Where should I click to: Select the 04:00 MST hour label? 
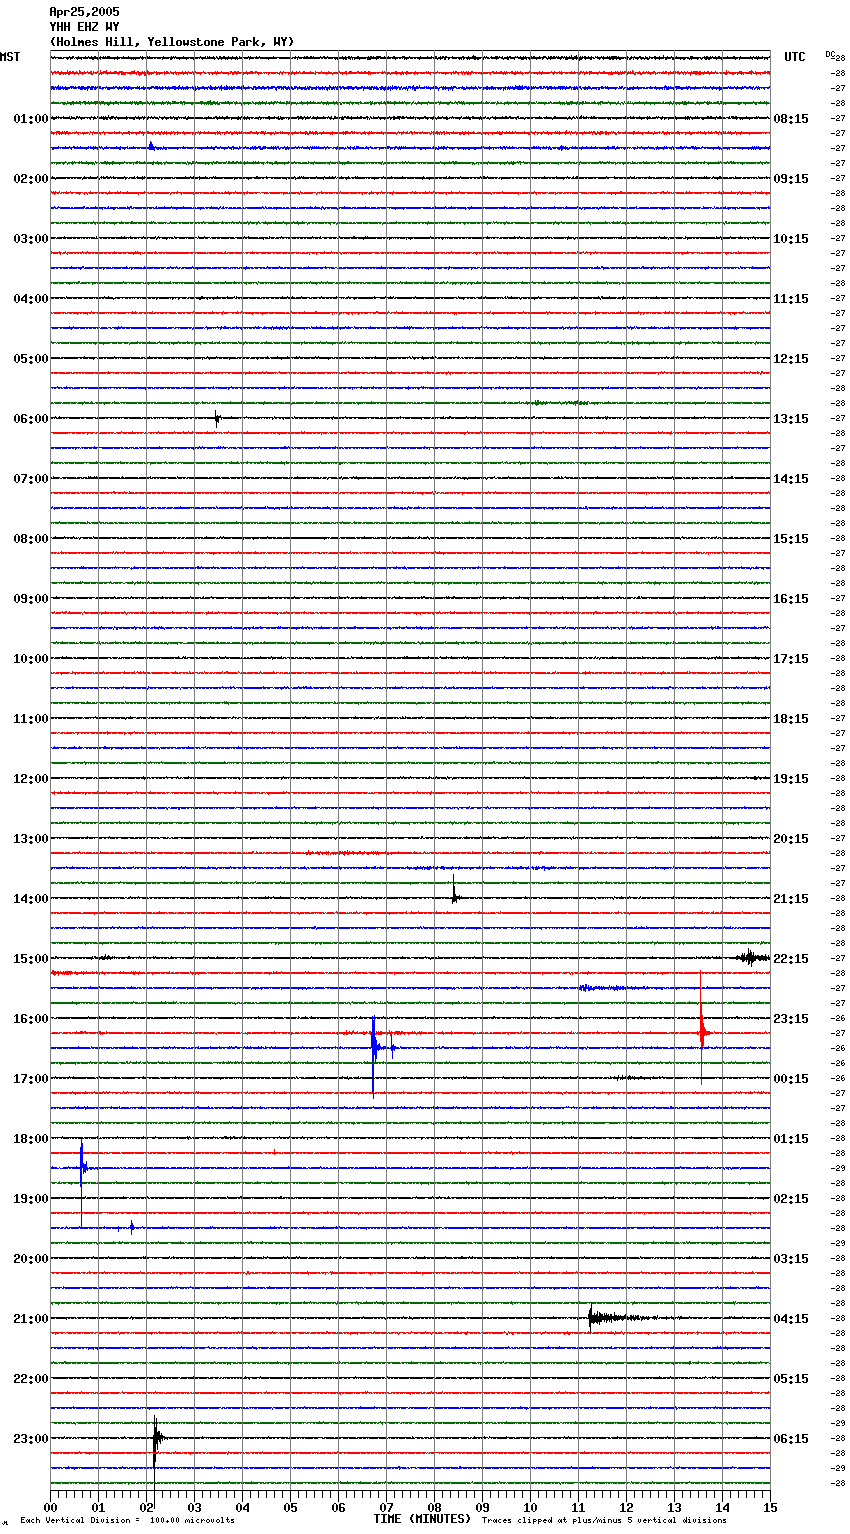tap(30, 299)
